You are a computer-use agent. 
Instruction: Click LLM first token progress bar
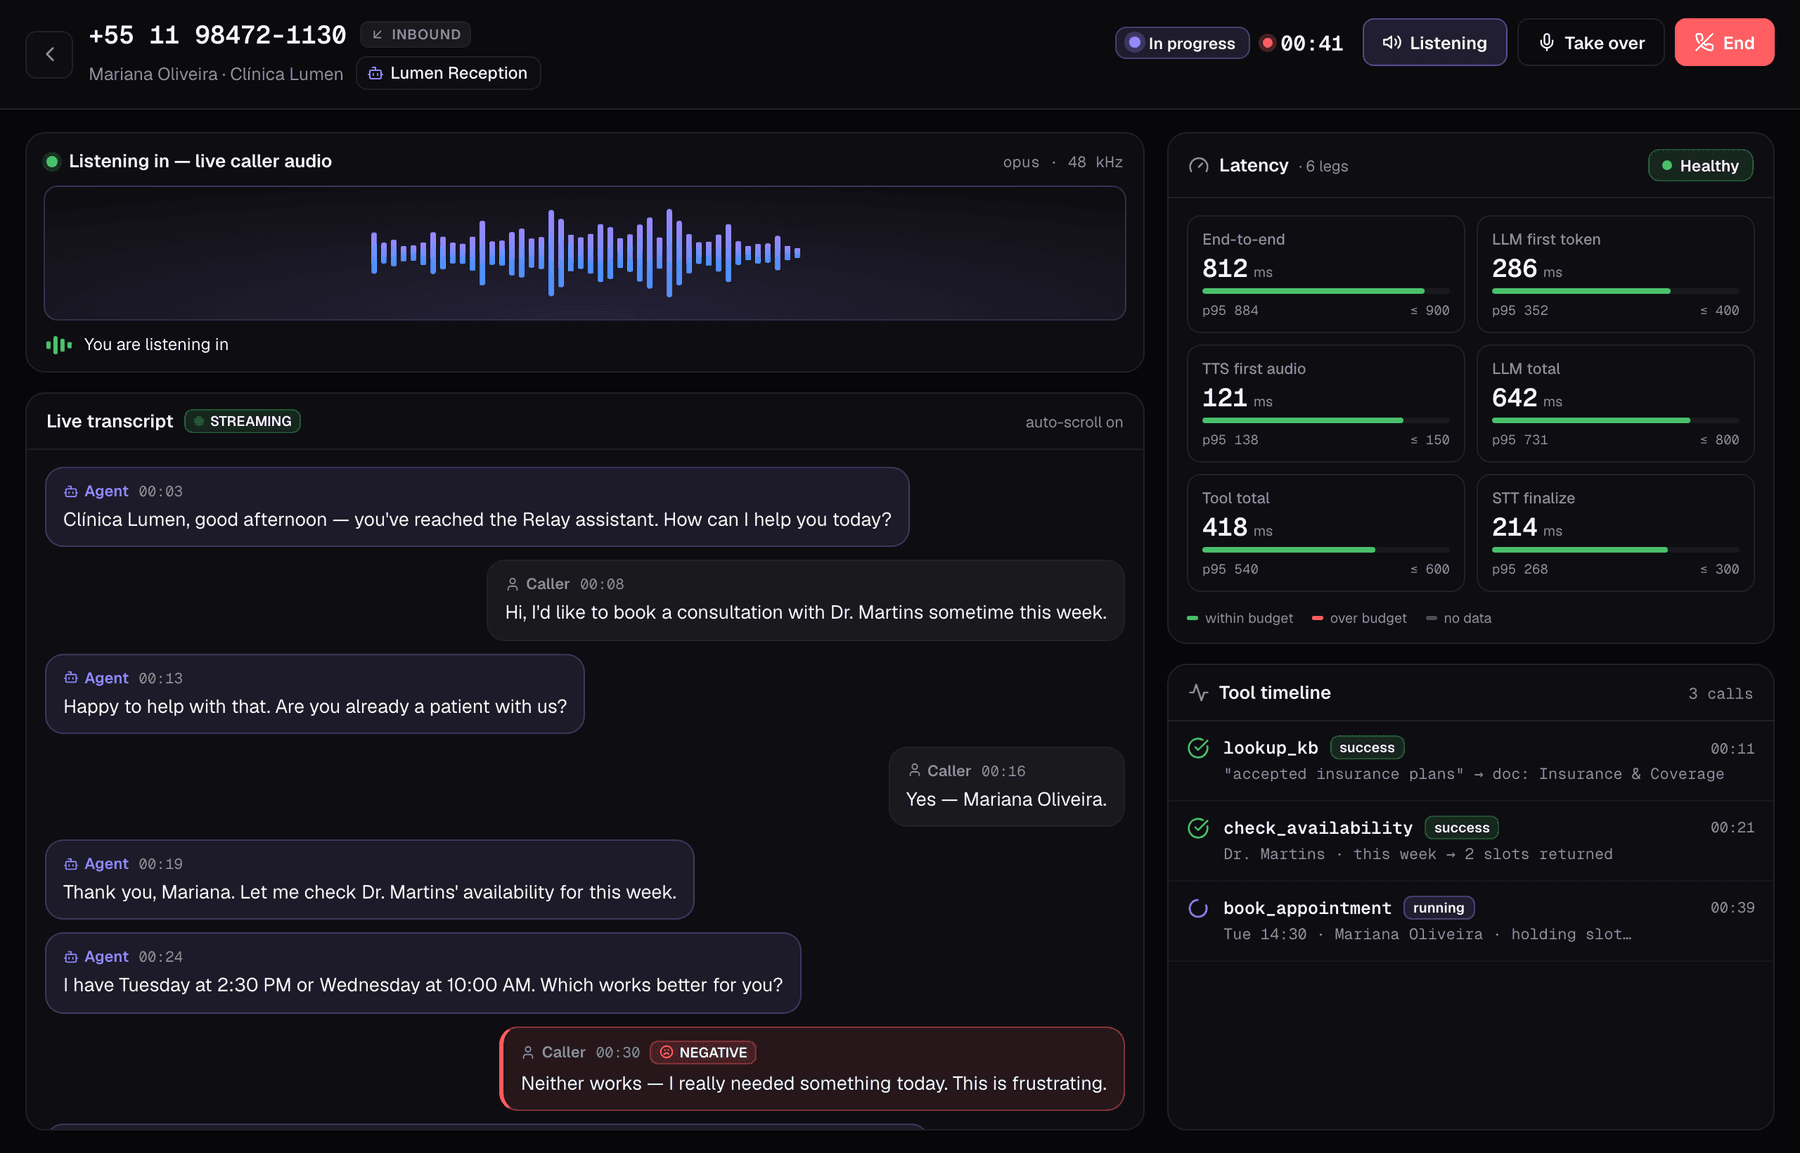click(1615, 291)
